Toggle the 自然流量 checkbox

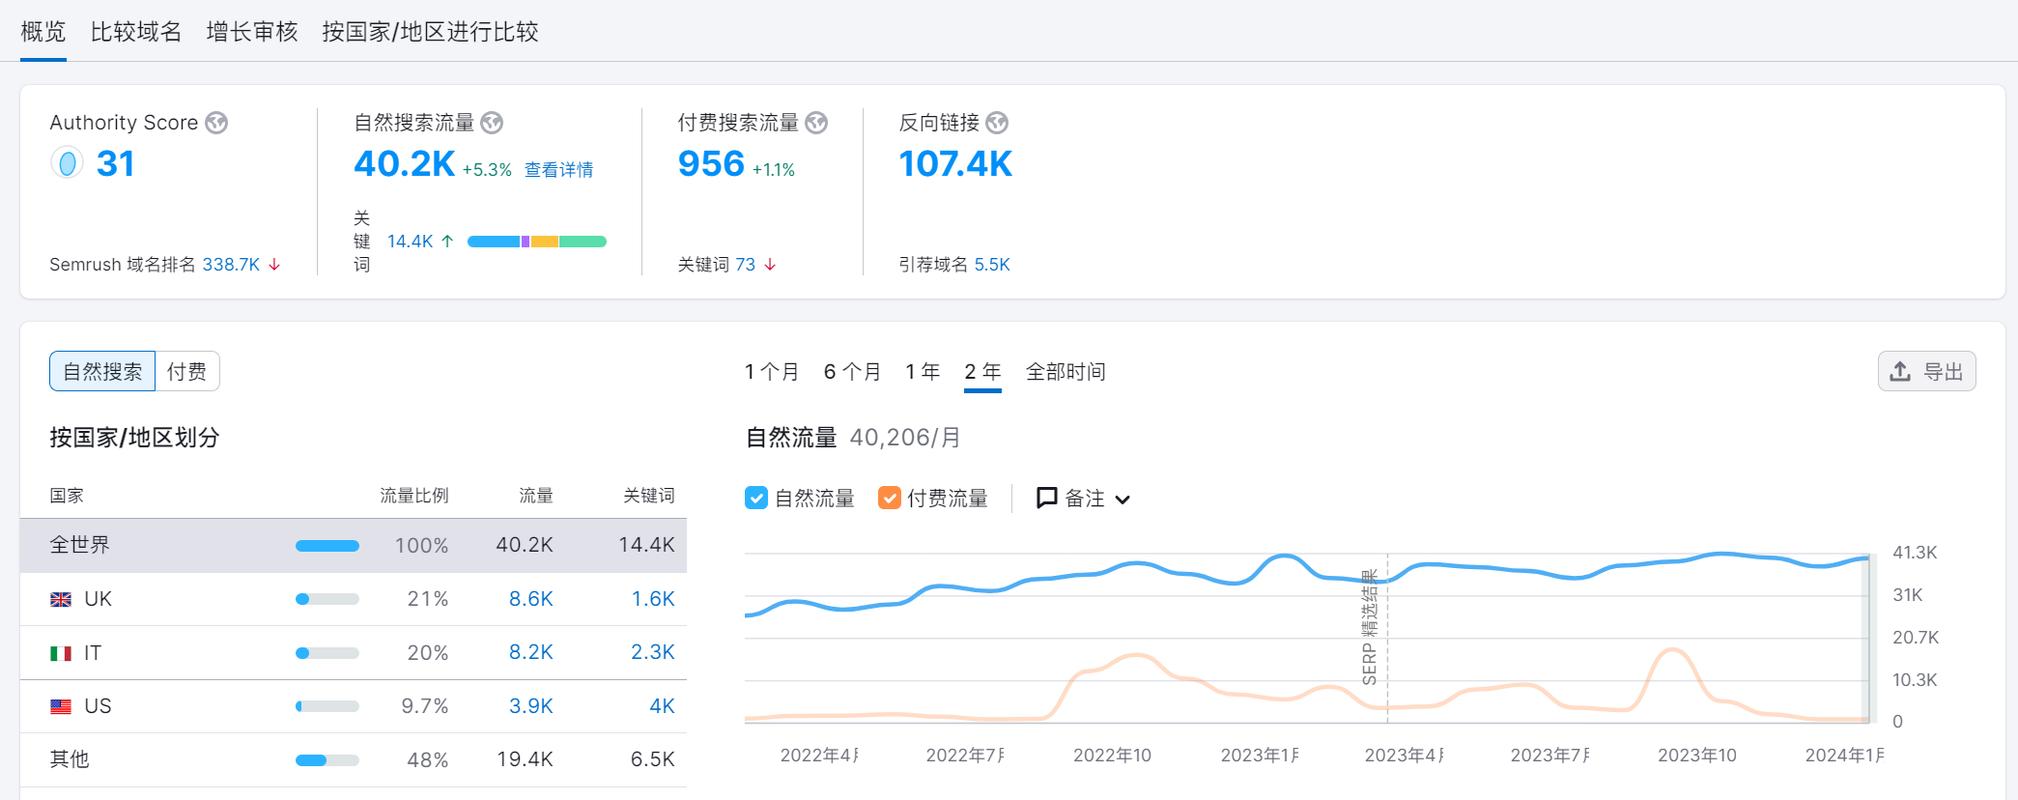(x=756, y=498)
